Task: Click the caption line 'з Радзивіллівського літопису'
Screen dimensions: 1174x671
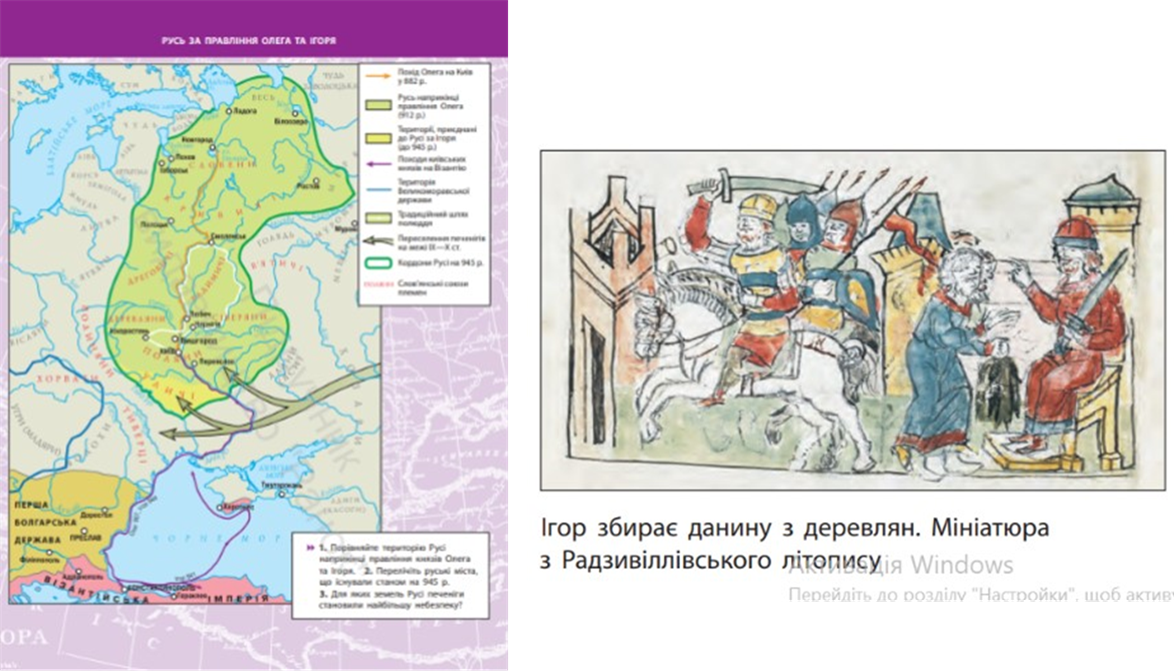Action: tap(711, 560)
